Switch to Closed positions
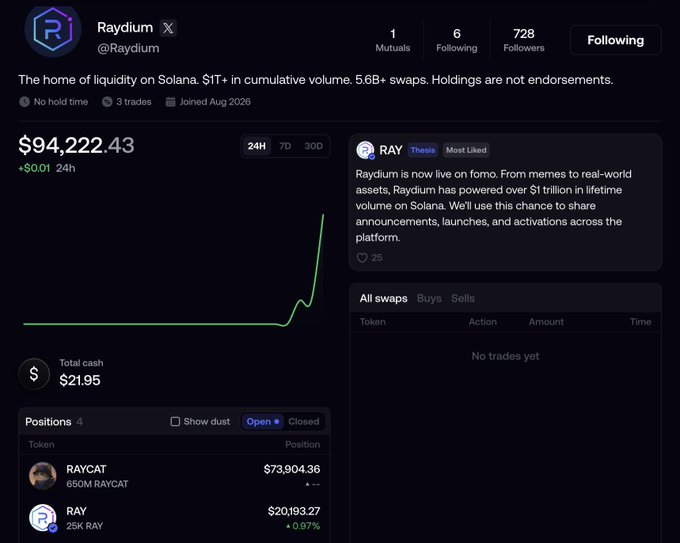 pos(304,422)
